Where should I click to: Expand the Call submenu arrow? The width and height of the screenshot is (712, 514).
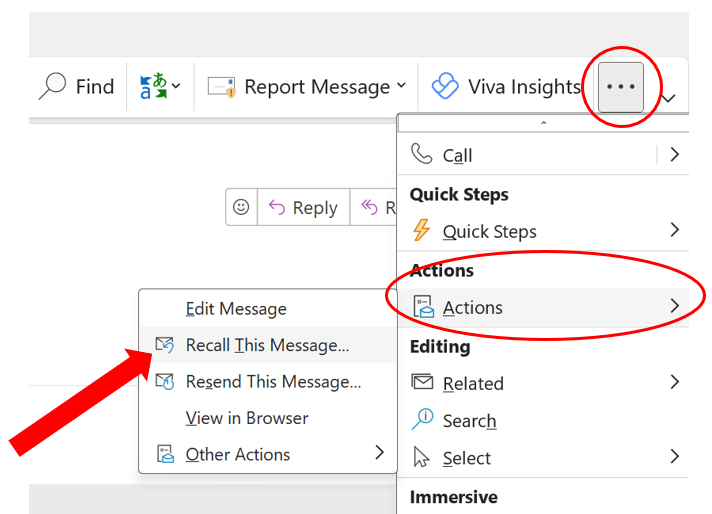coord(674,154)
